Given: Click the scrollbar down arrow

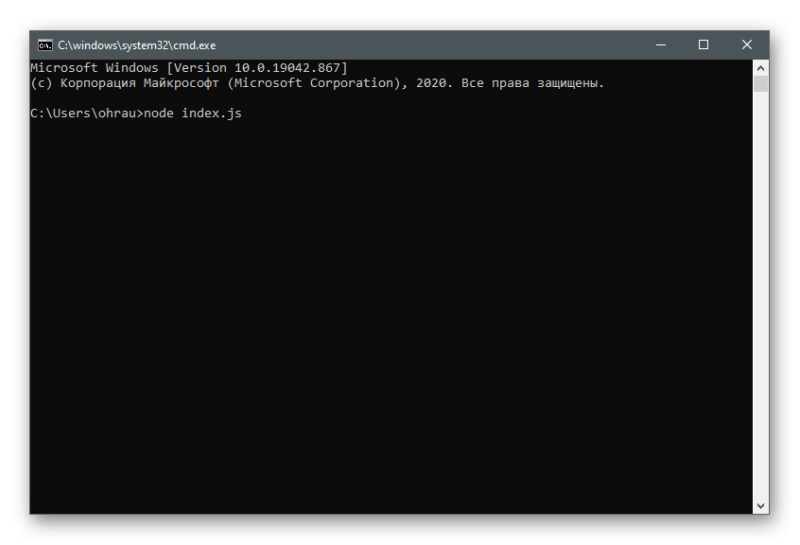Looking at the screenshot, I should tap(761, 506).
